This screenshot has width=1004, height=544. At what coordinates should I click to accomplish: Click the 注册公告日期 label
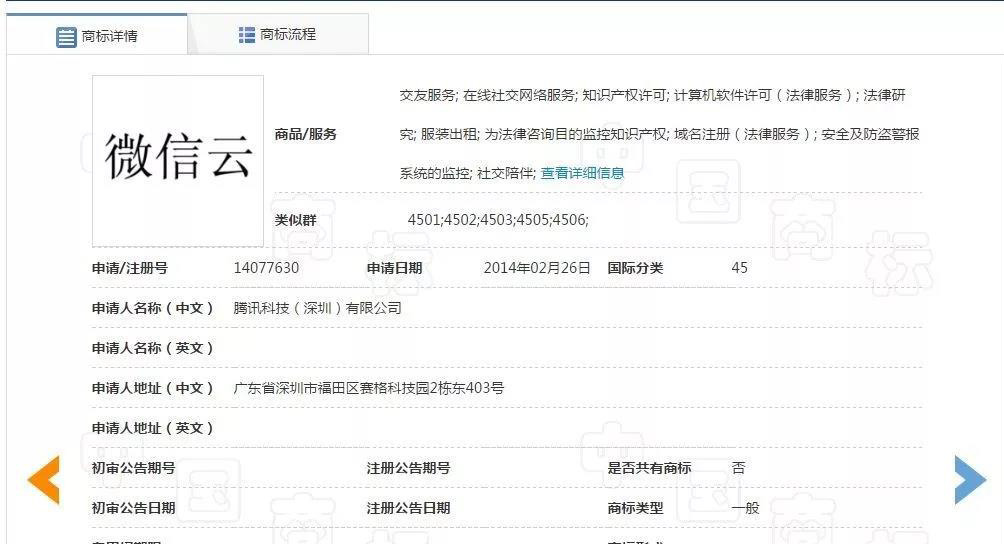point(409,508)
